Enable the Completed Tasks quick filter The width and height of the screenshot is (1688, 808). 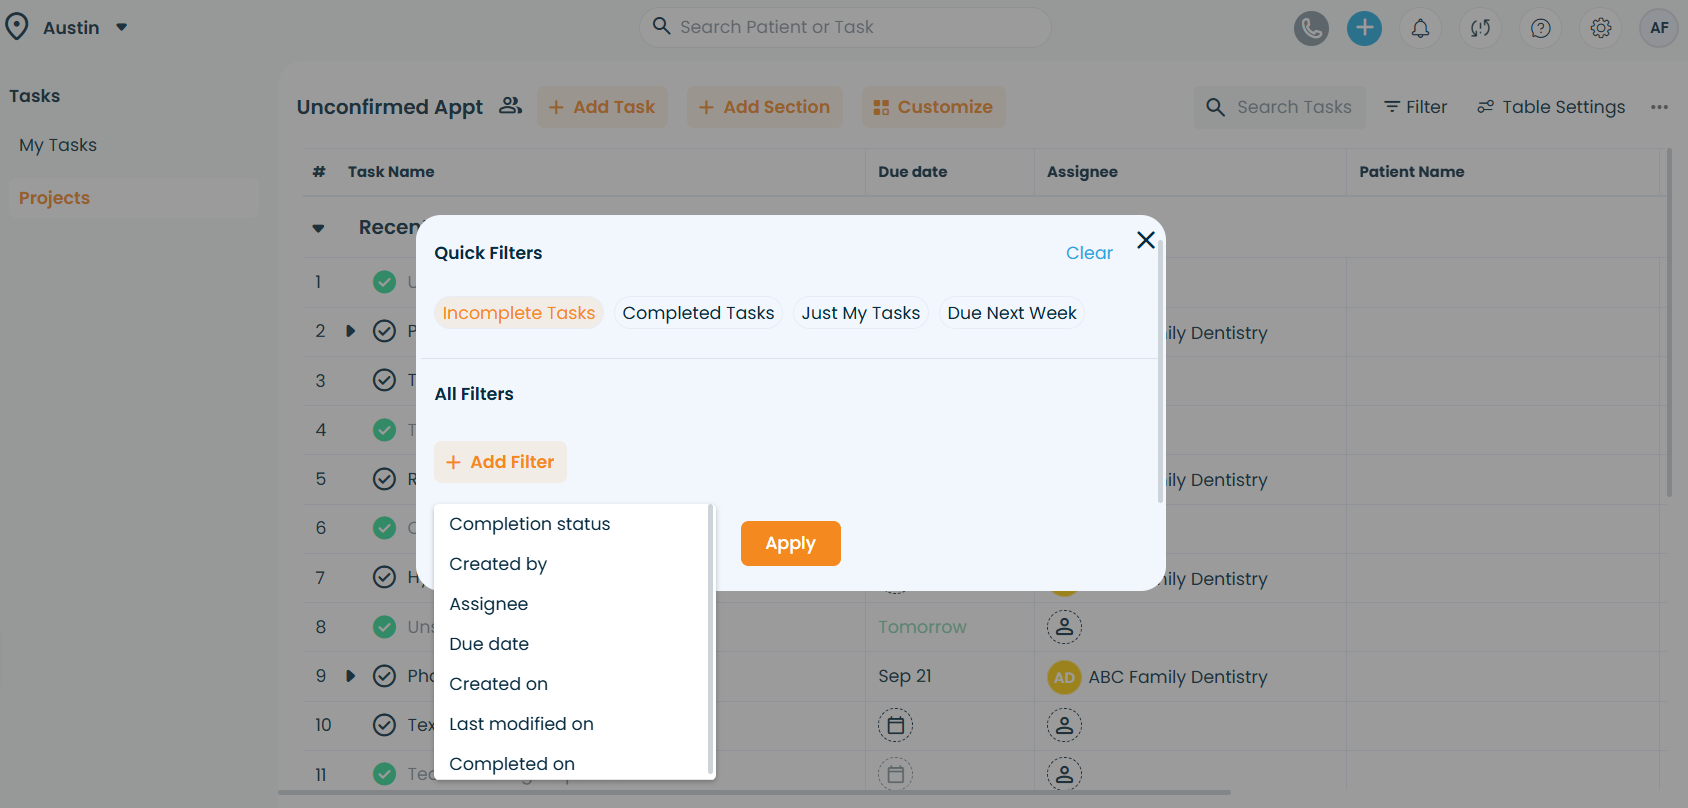click(698, 313)
